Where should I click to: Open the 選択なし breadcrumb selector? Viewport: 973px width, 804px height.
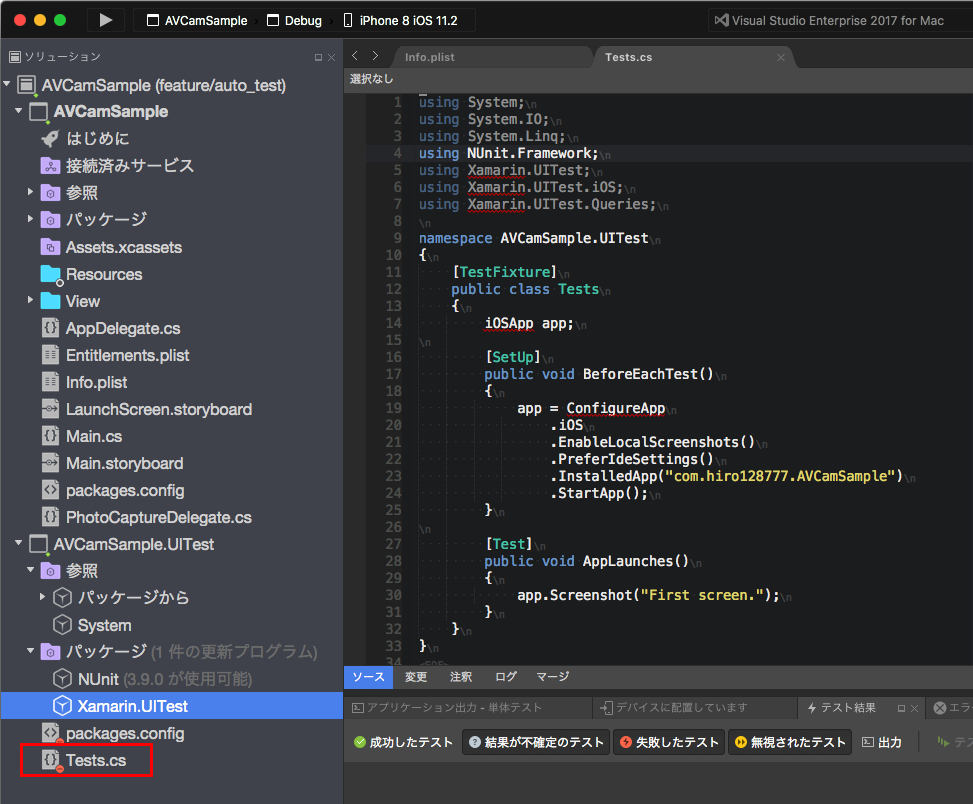coord(371,79)
